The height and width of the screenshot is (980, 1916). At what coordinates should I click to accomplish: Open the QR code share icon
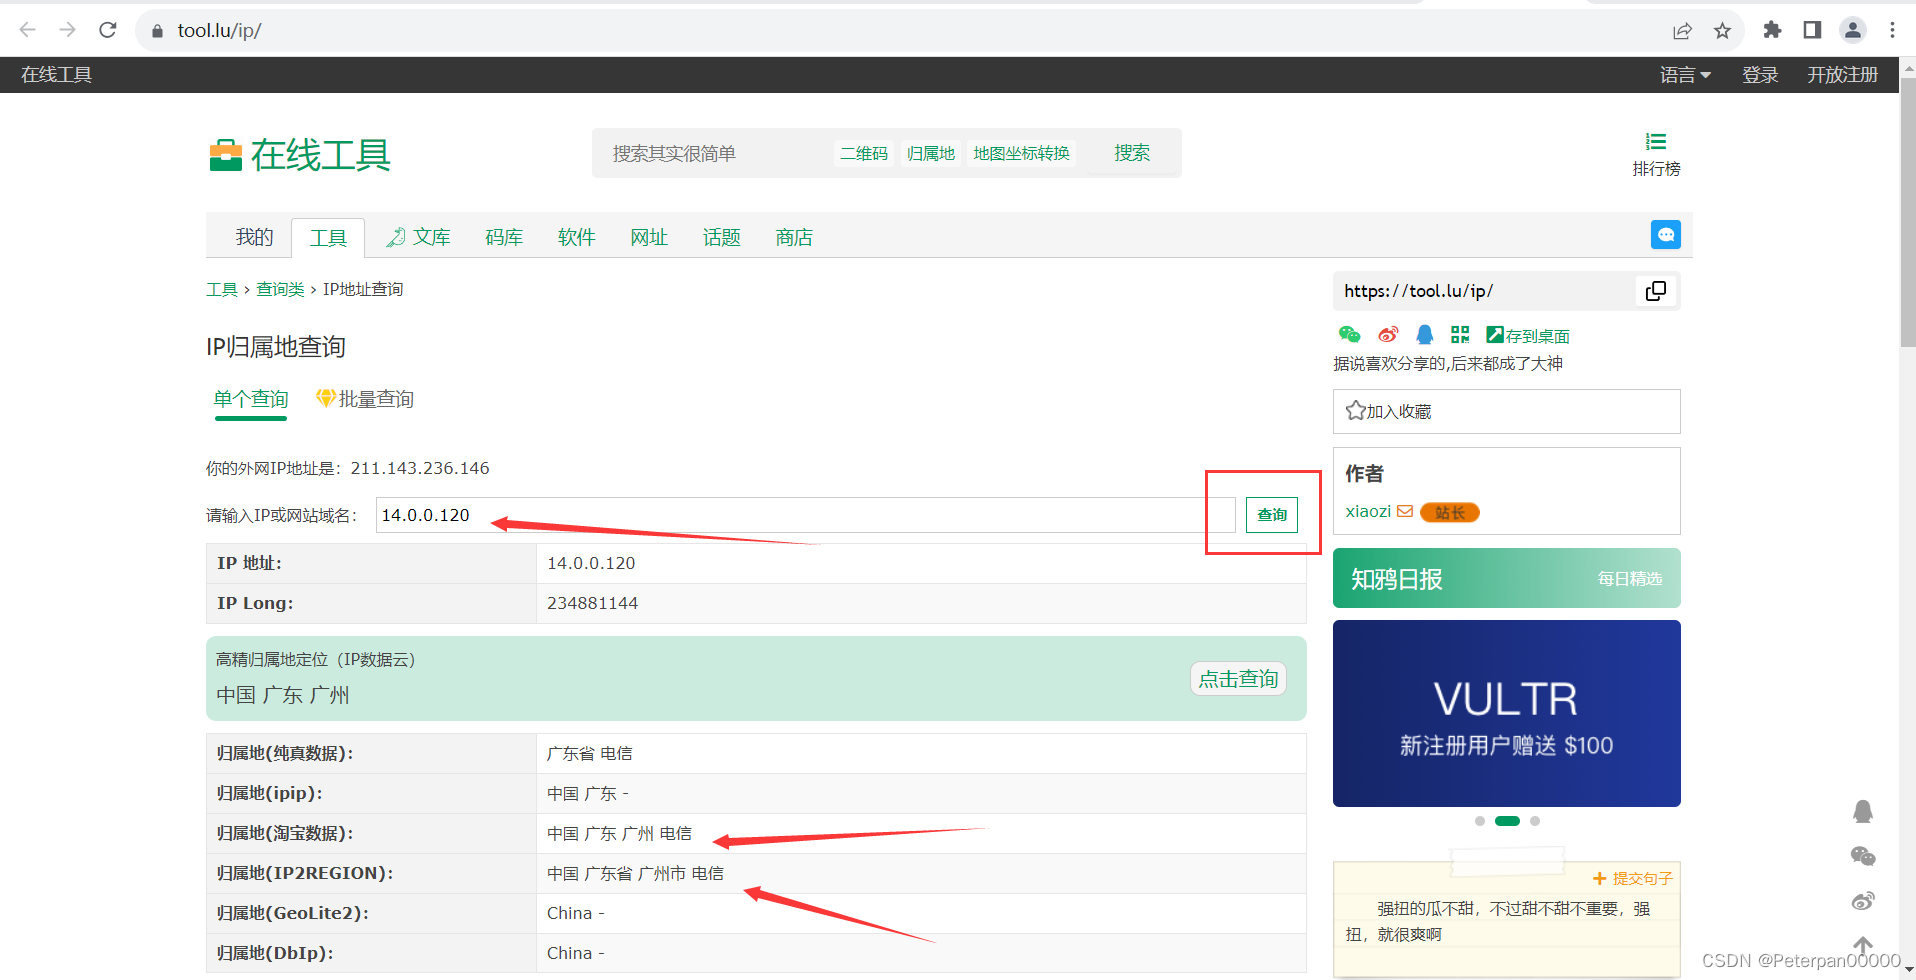pyautogui.click(x=1460, y=334)
